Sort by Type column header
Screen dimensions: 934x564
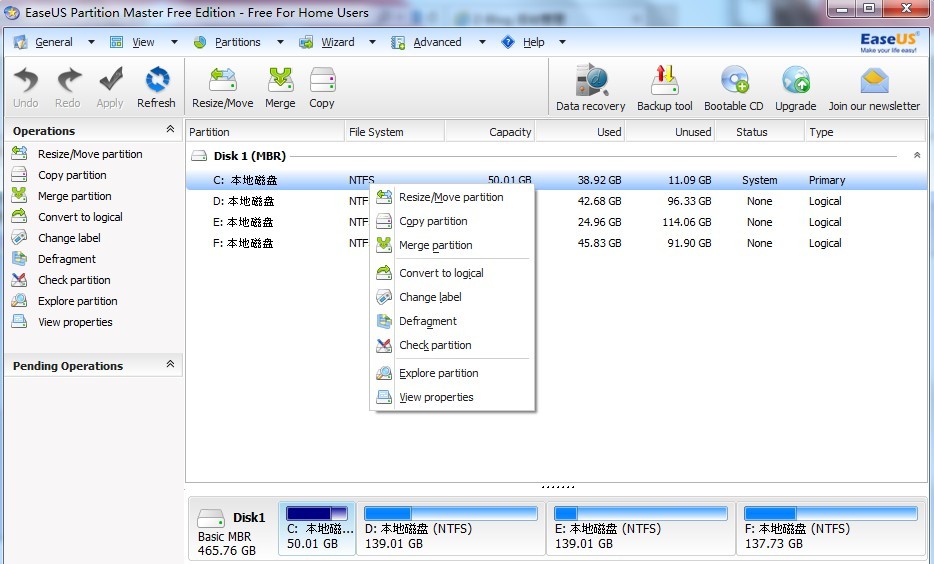click(x=864, y=132)
